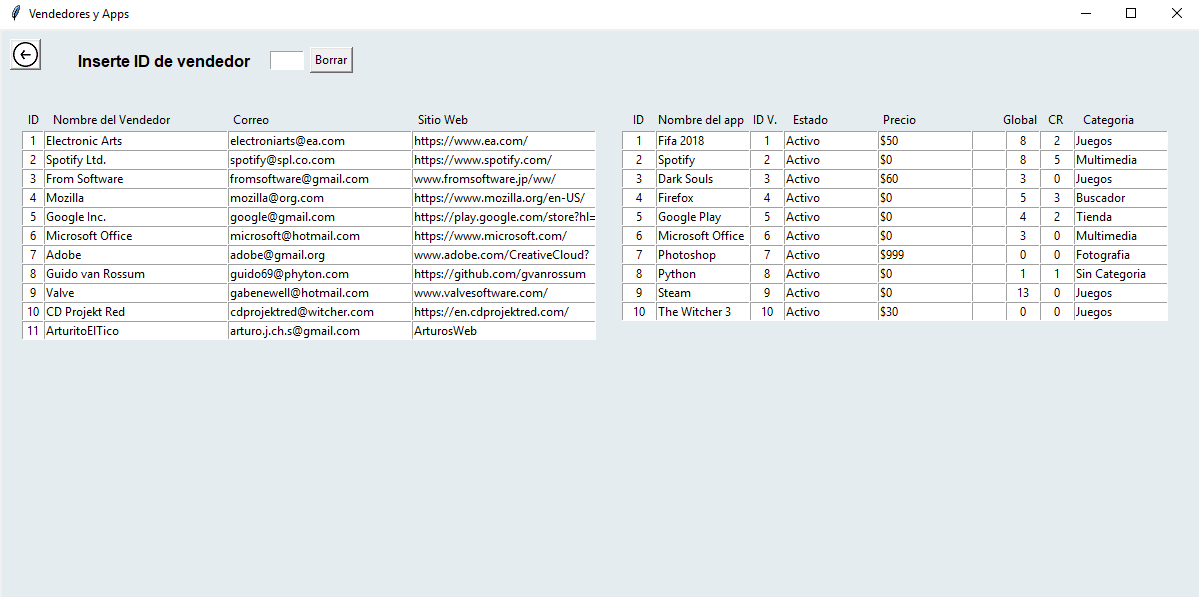Click the github.com/gvanrossum website cell
The image size is (1199, 597).
tap(504, 274)
